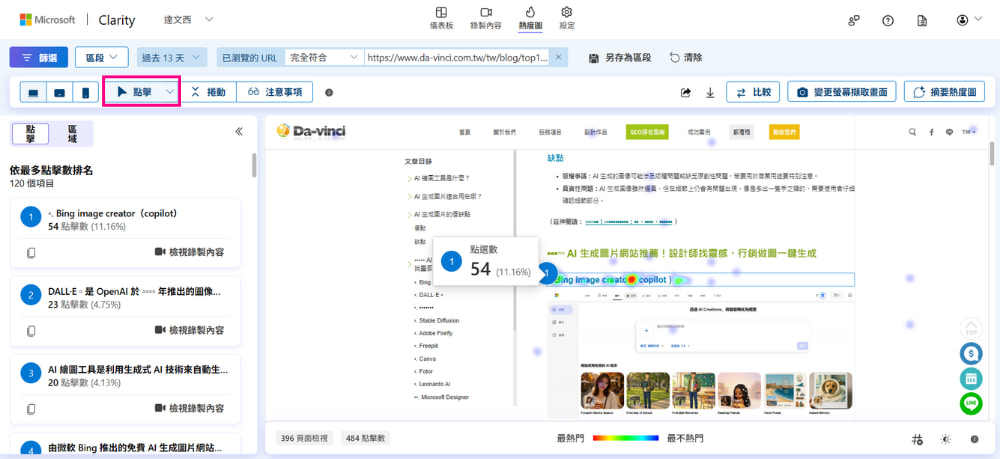
Task: Click the share heatmap icon
Action: tap(686, 93)
